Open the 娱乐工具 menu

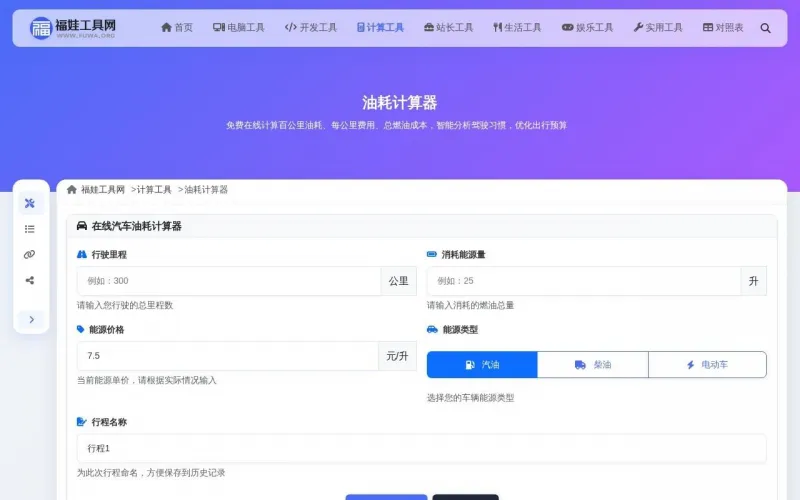[587, 28]
